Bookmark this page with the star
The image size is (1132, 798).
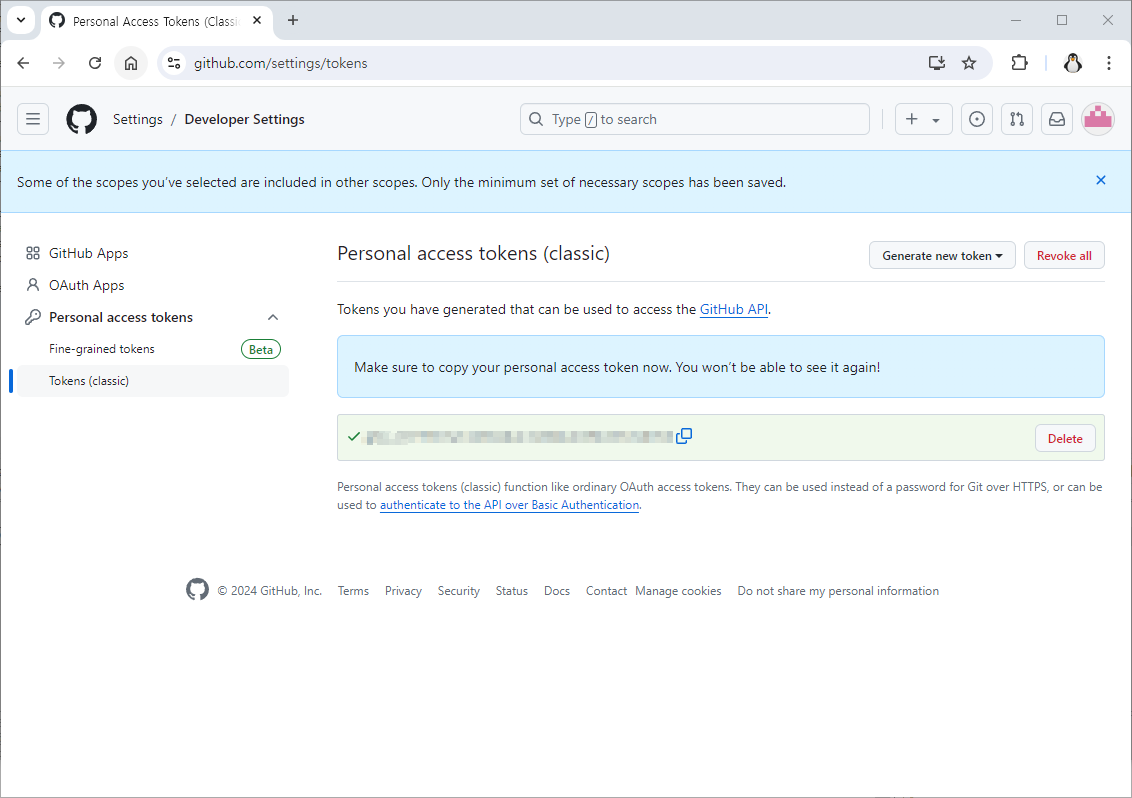click(x=969, y=63)
